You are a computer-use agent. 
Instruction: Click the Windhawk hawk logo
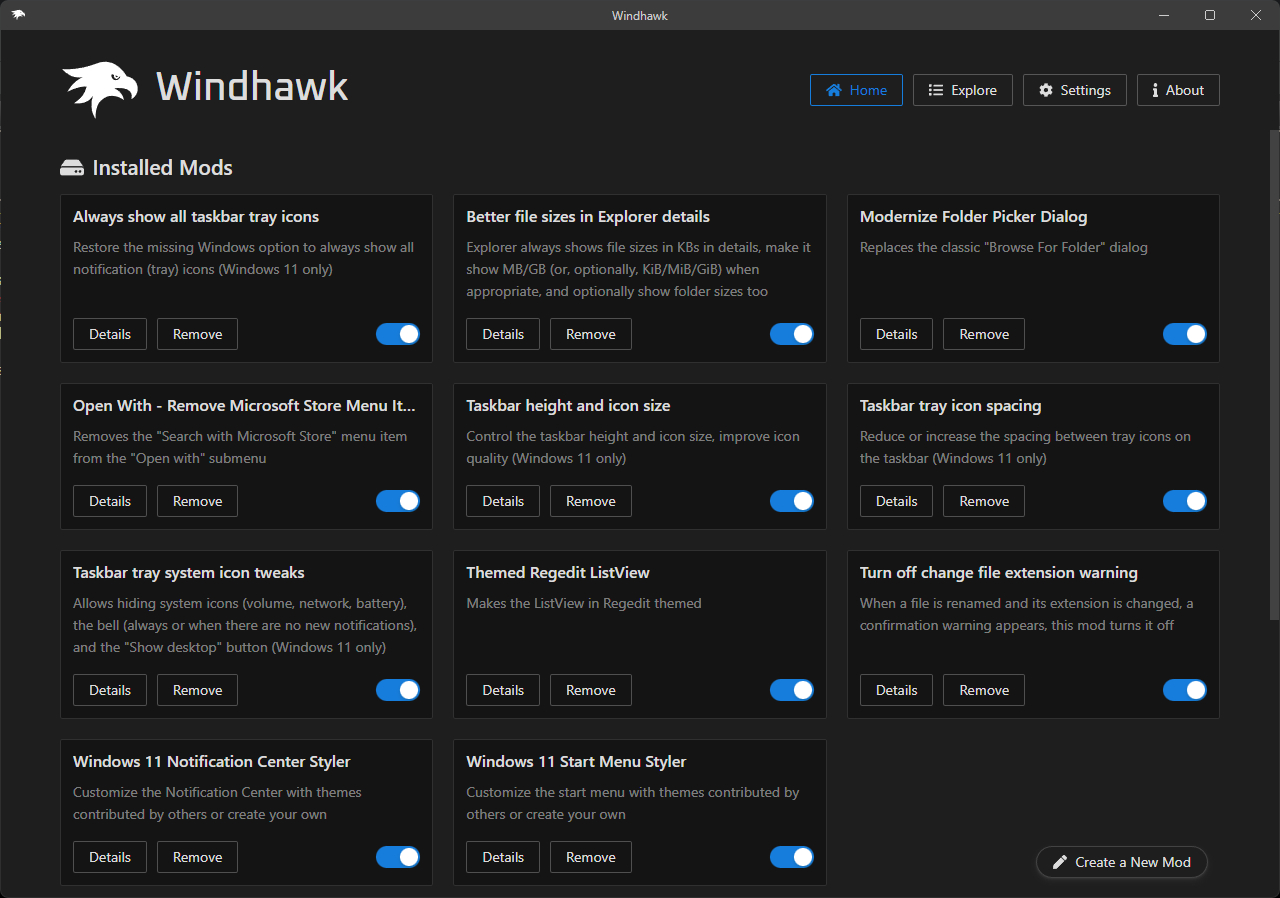point(100,89)
